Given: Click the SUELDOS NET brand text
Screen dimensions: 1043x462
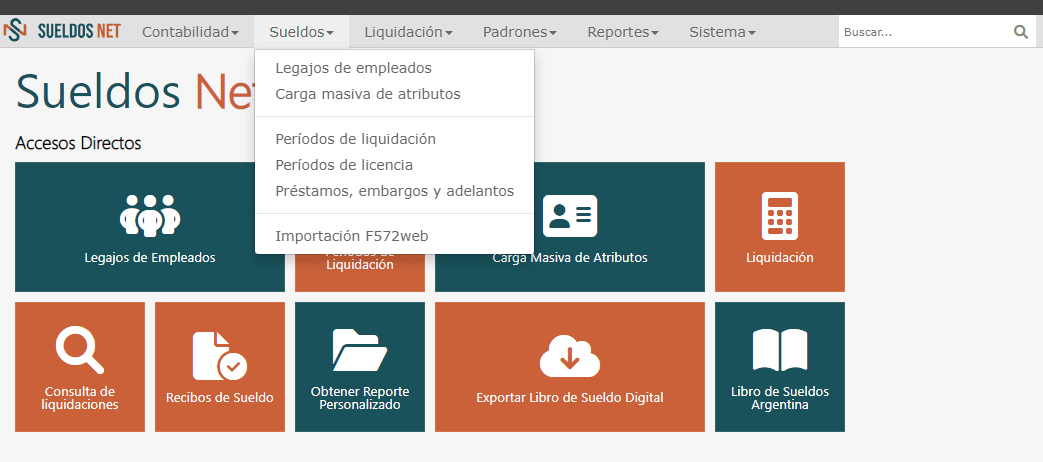Looking at the screenshot, I should pos(79,31).
